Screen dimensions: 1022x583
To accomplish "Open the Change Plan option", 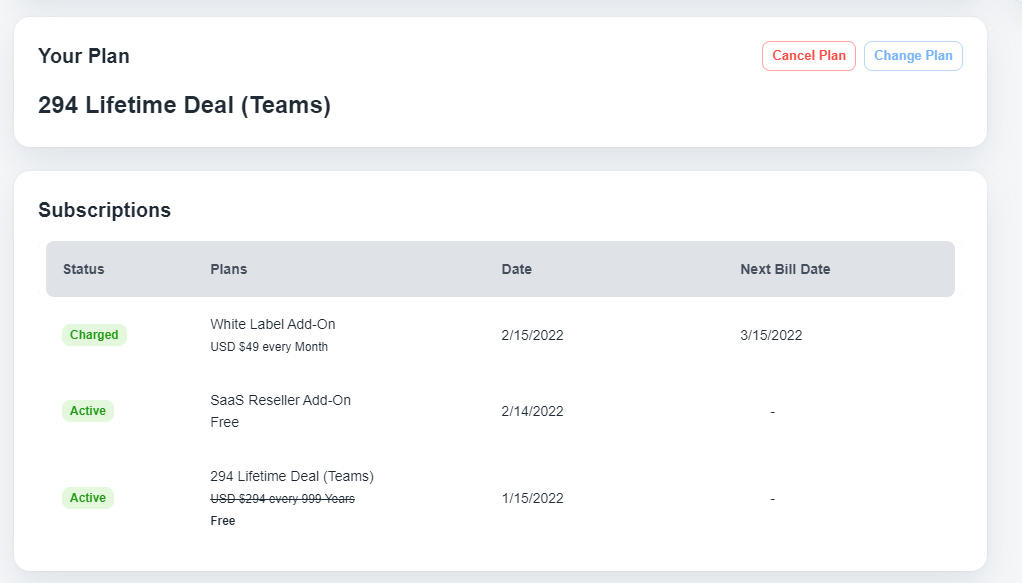I will click(912, 56).
